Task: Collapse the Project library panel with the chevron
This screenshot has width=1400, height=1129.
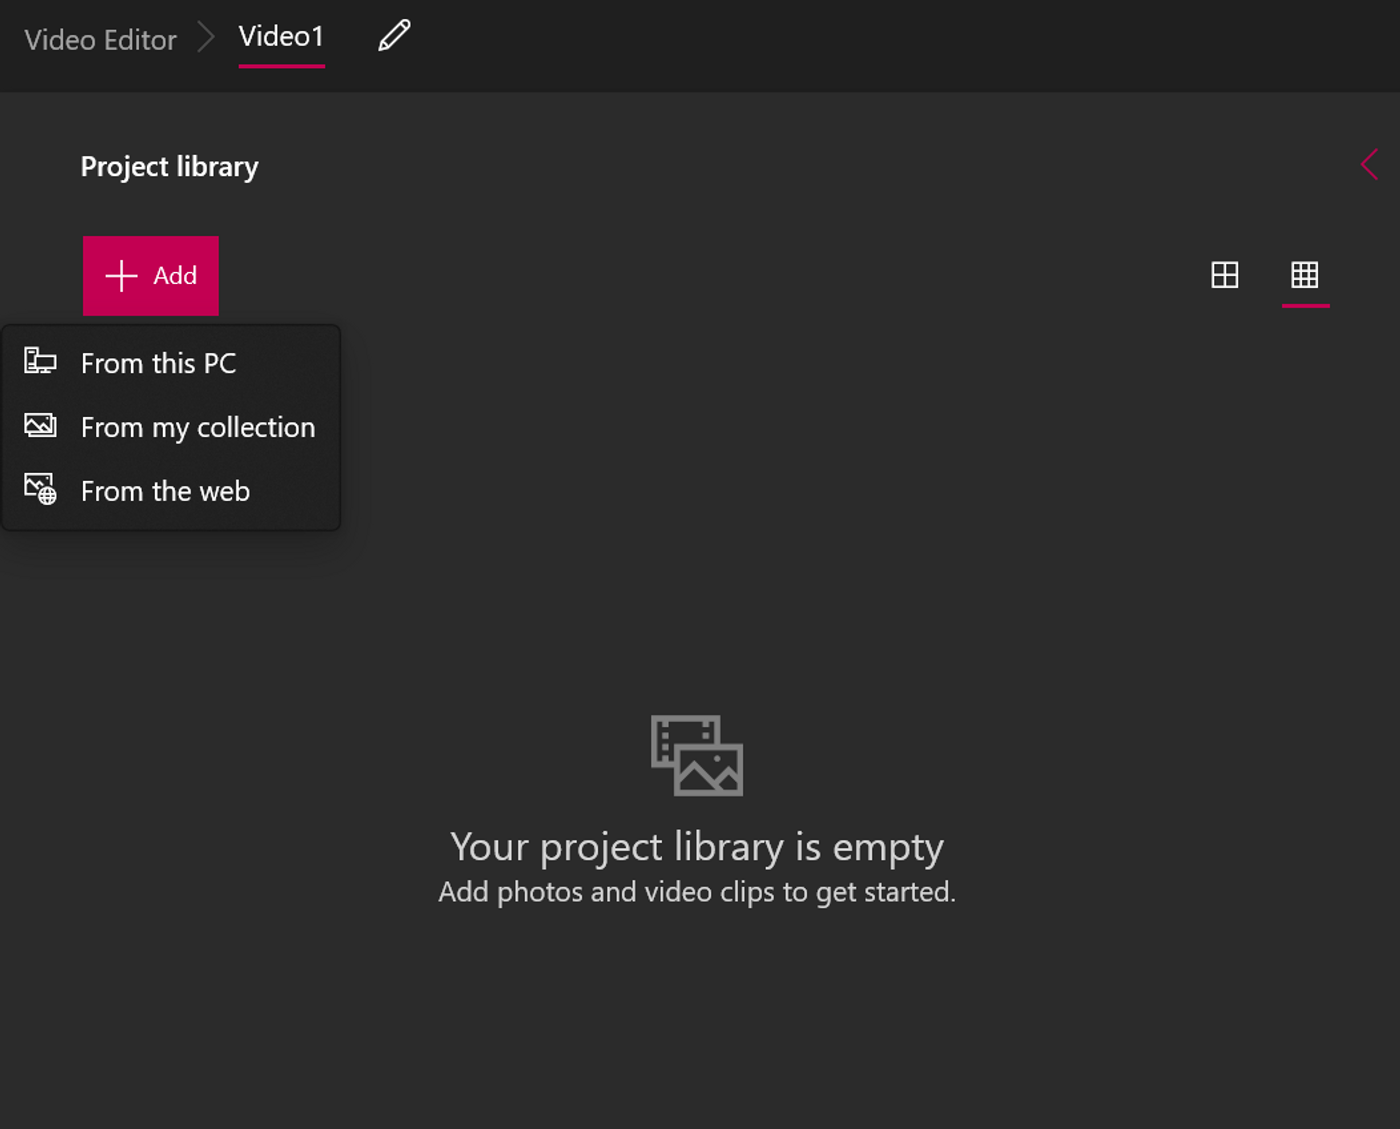Action: (1369, 165)
